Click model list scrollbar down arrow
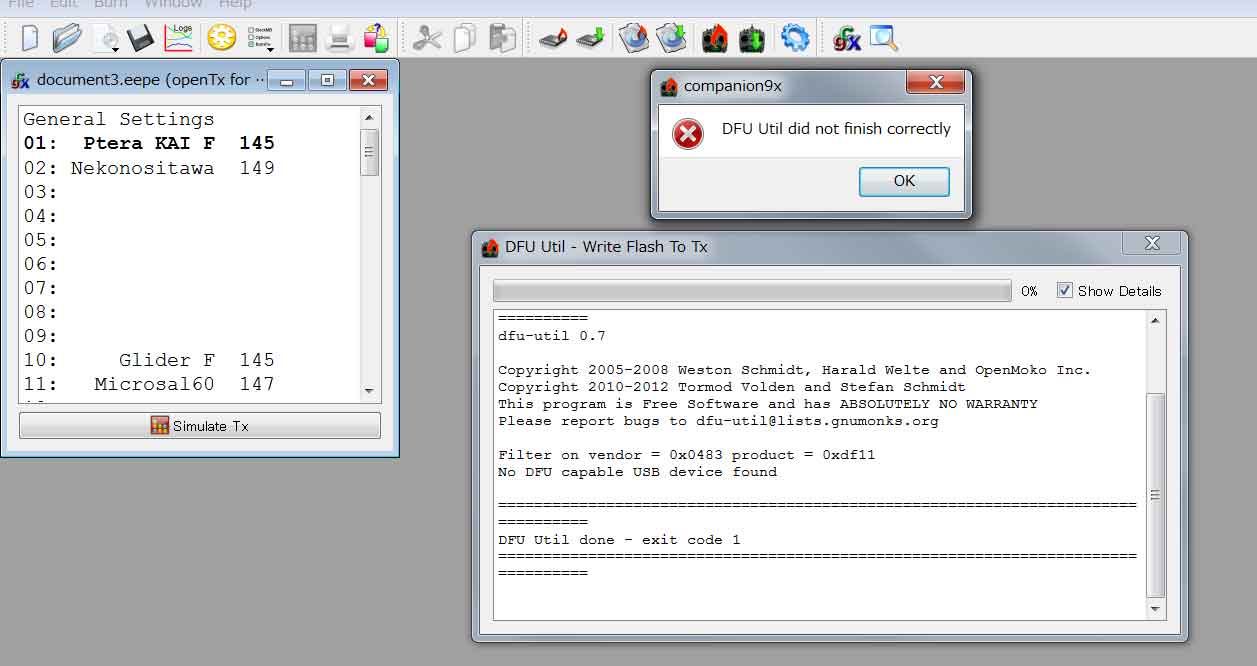Viewport: 1257px width, 666px height. point(369,392)
